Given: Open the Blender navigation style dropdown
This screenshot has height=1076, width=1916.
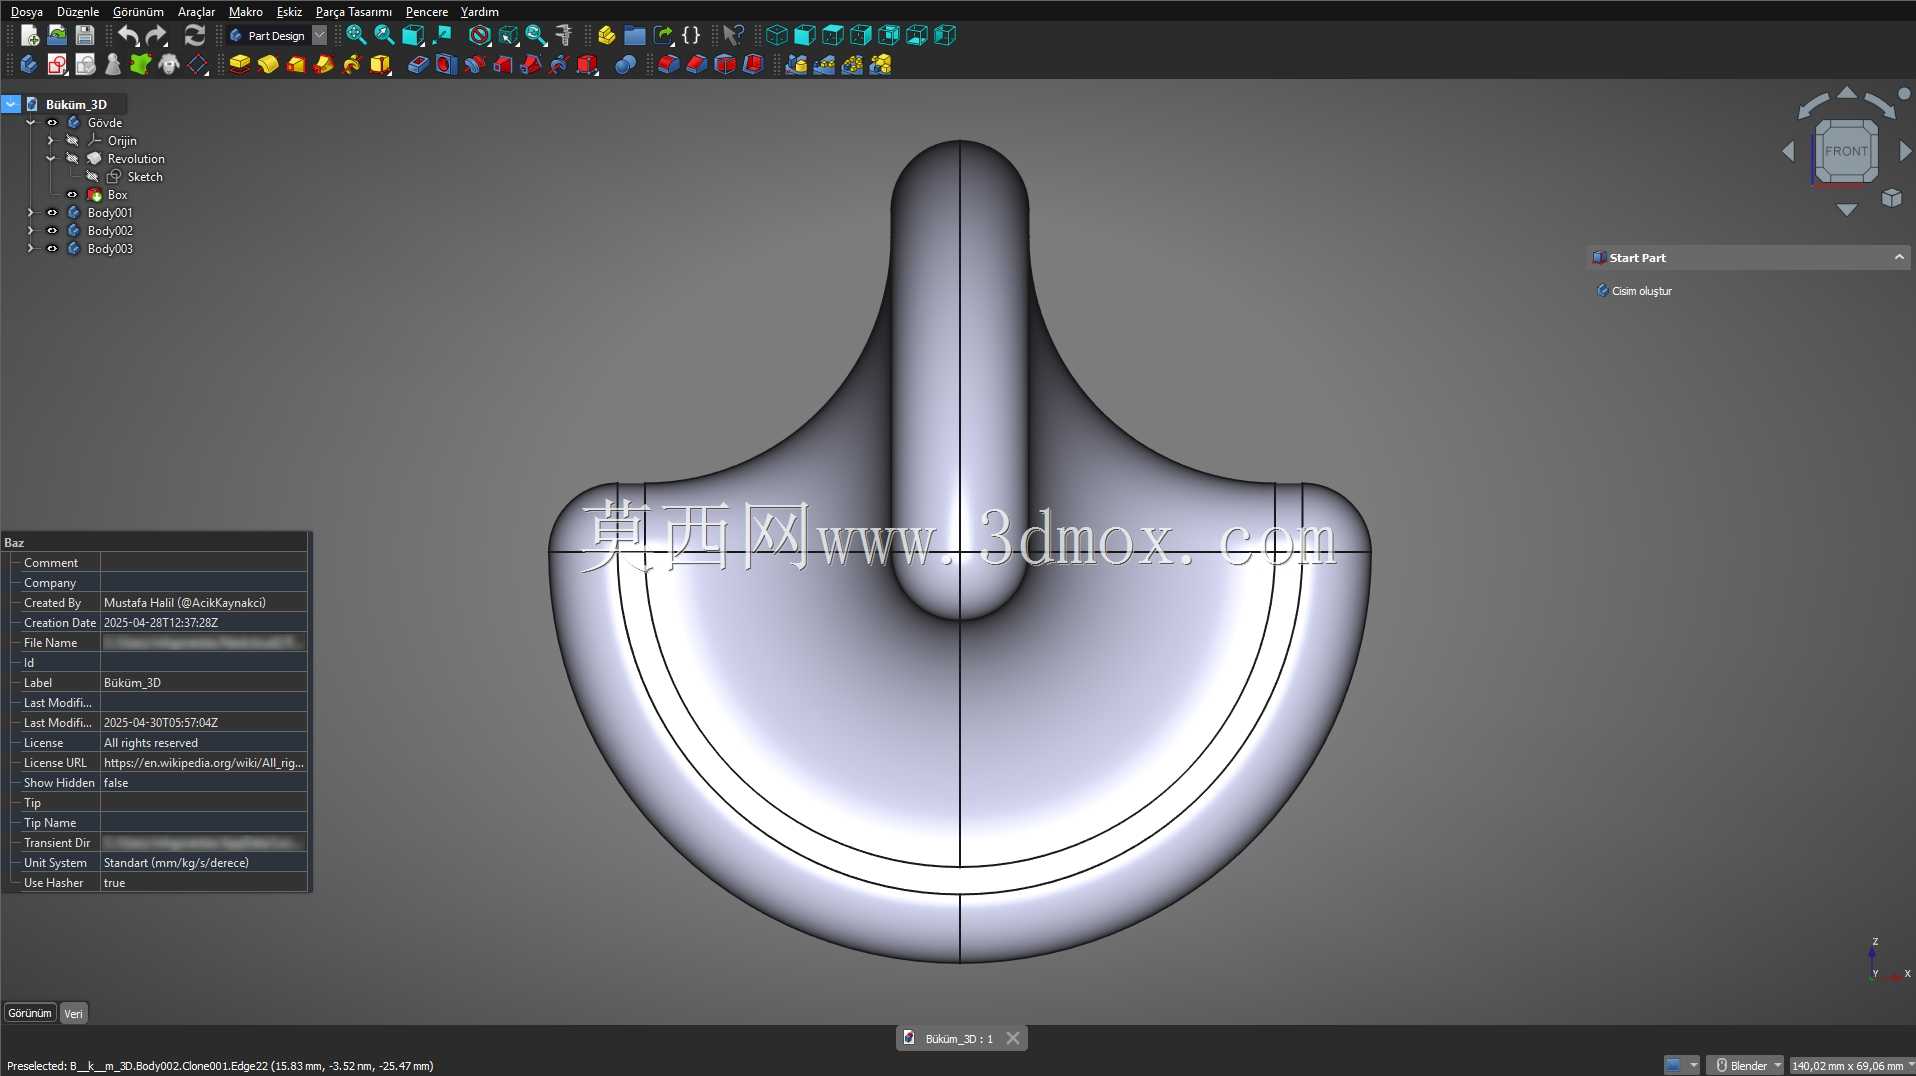Looking at the screenshot, I should click(1745, 1066).
